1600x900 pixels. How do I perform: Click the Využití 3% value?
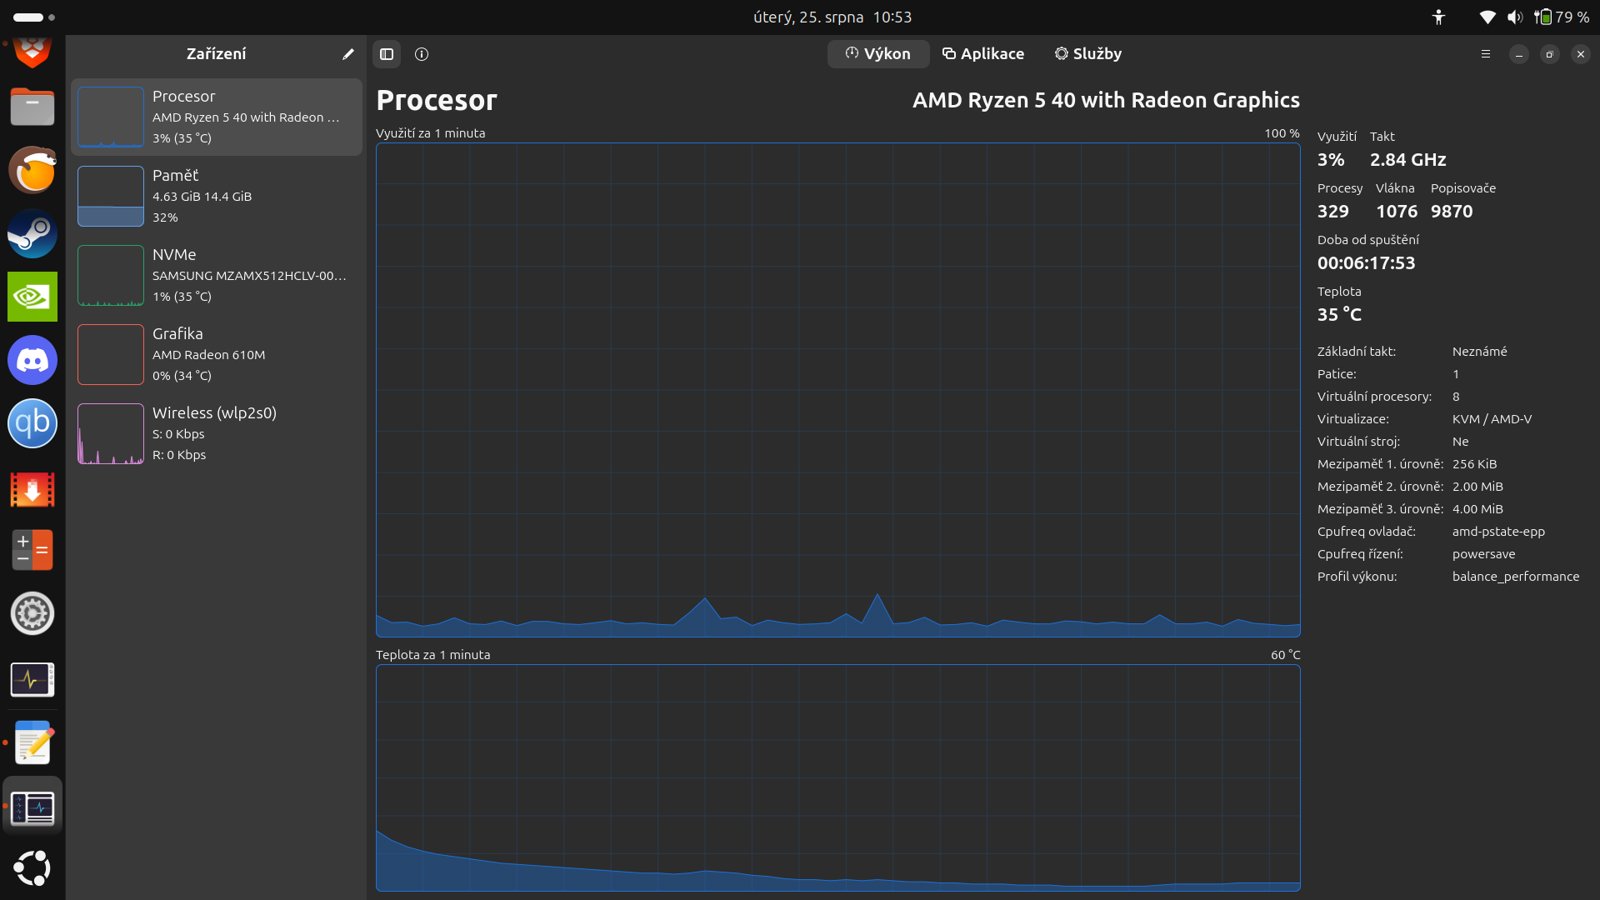1331,160
